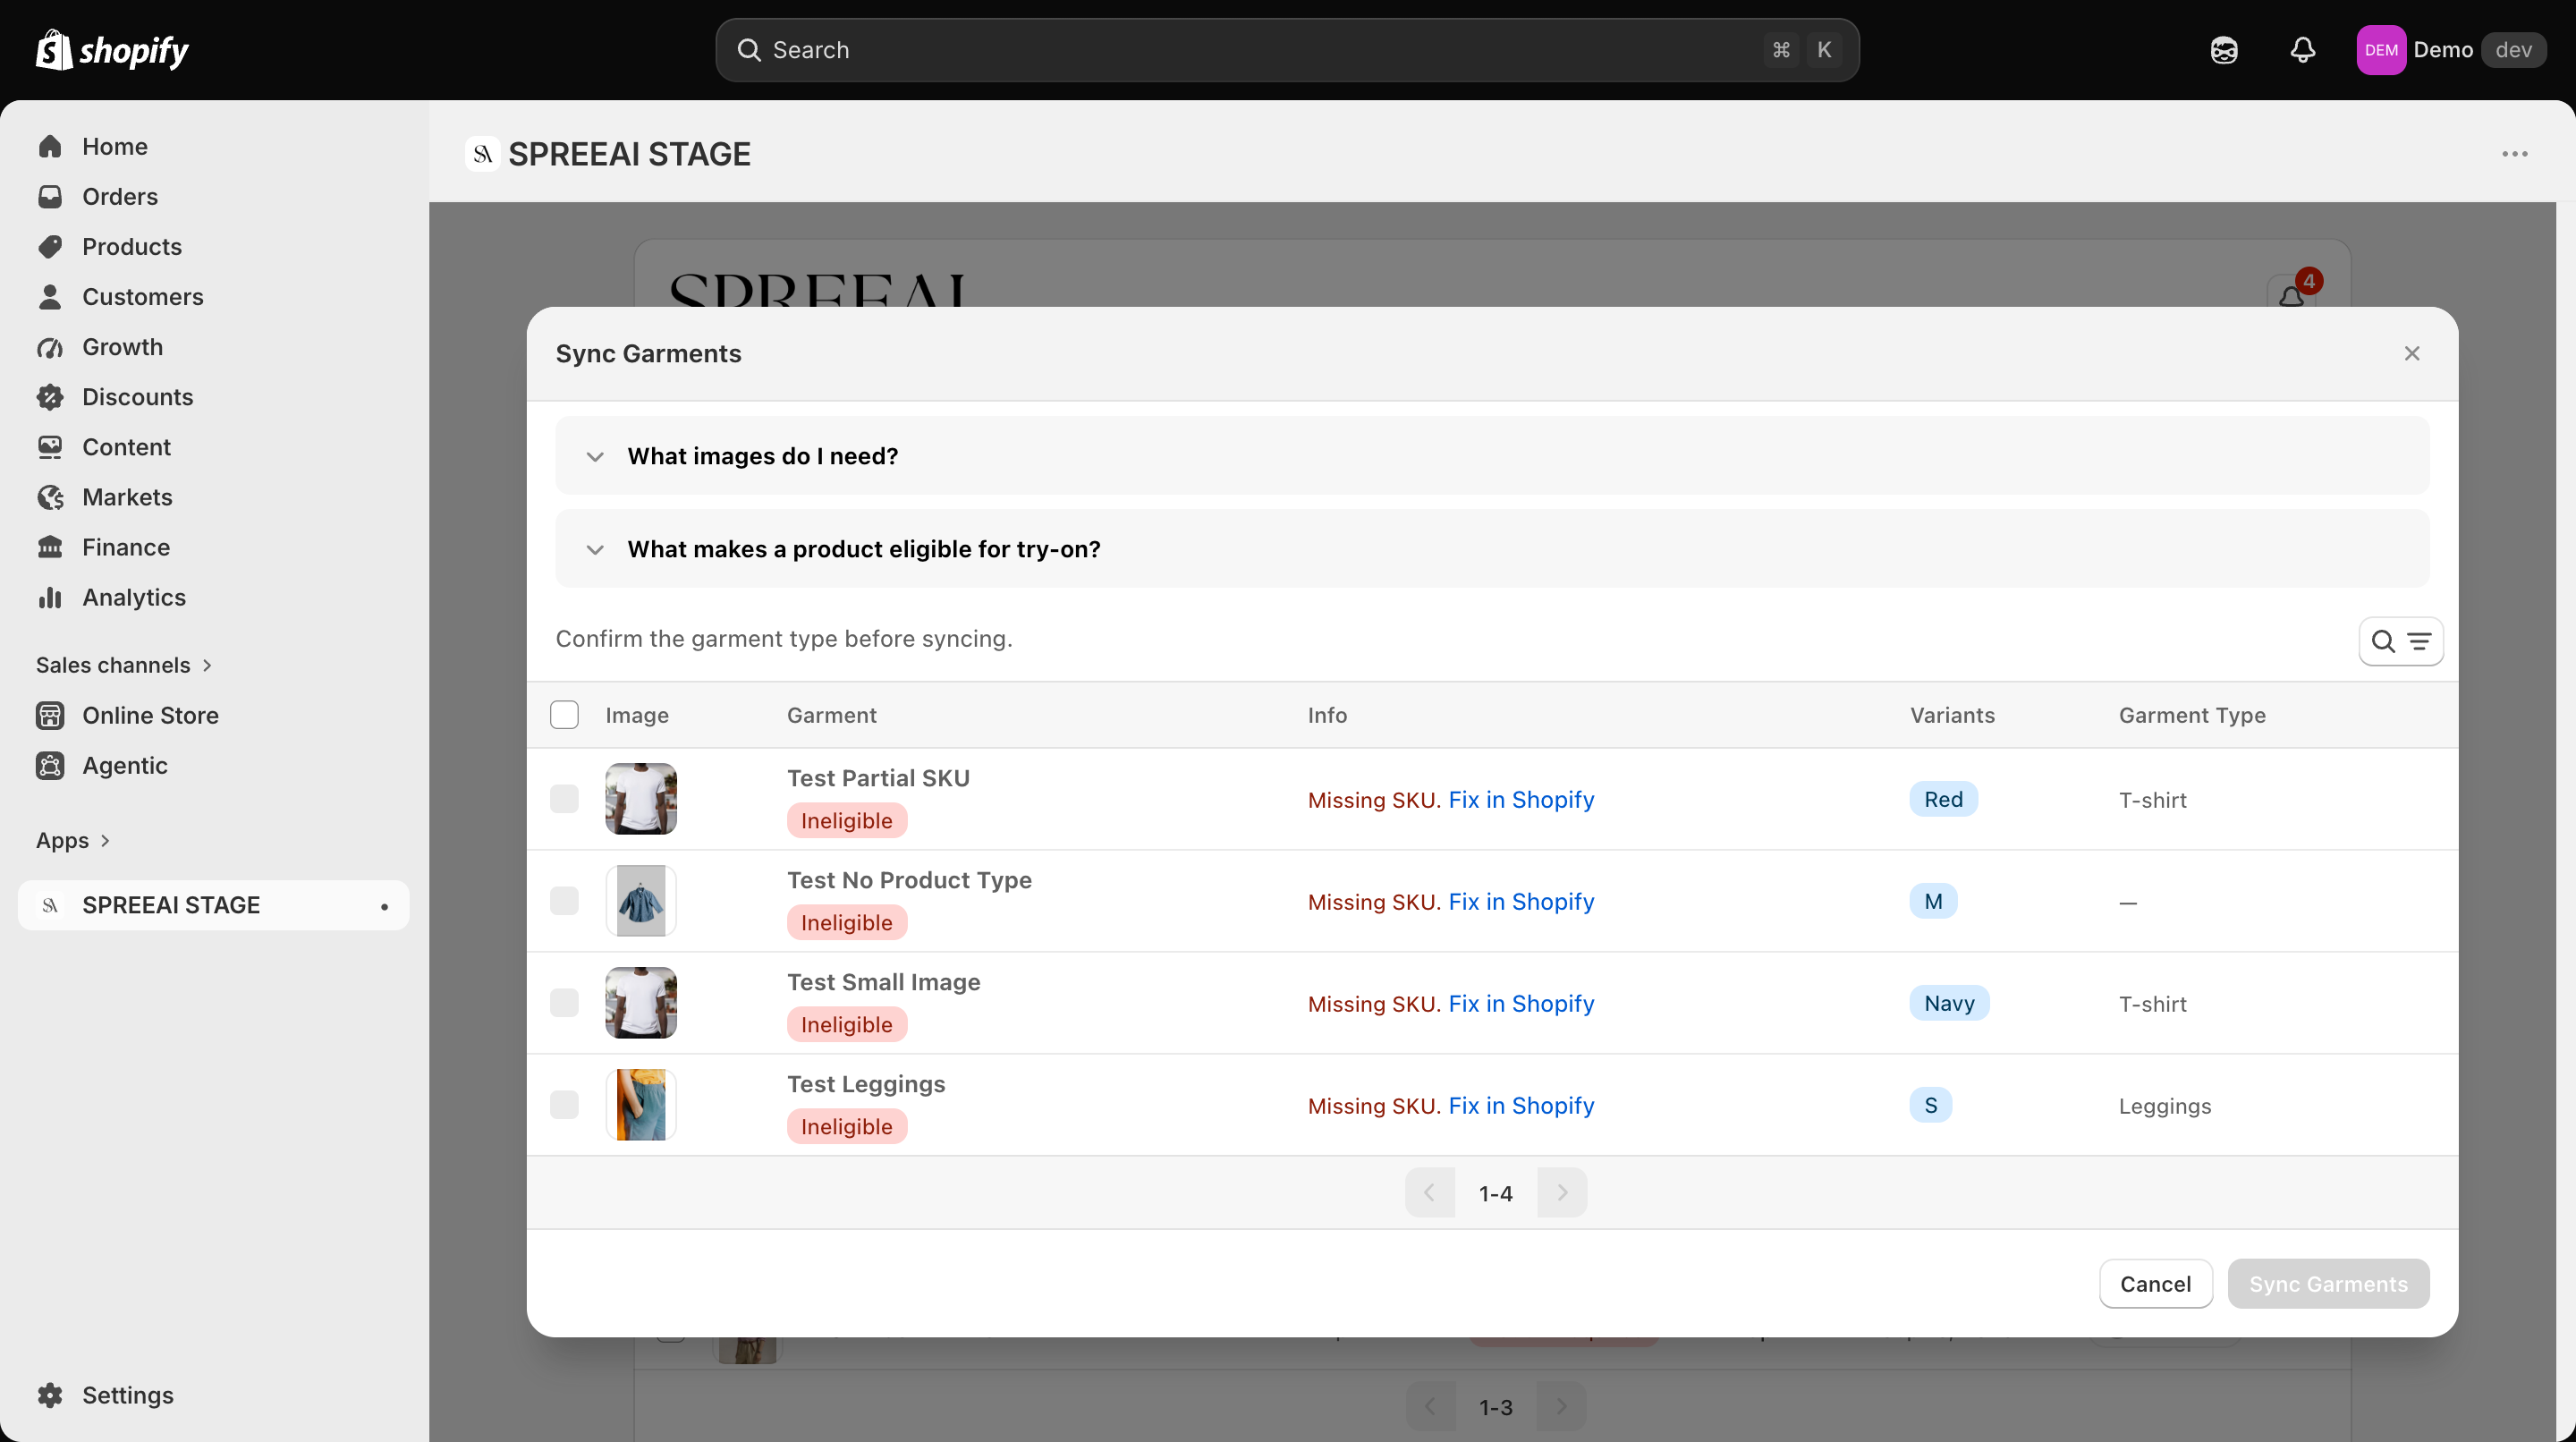2576x1442 pixels.
Task: Open the Demo dev account menu
Action: point(2450,50)
